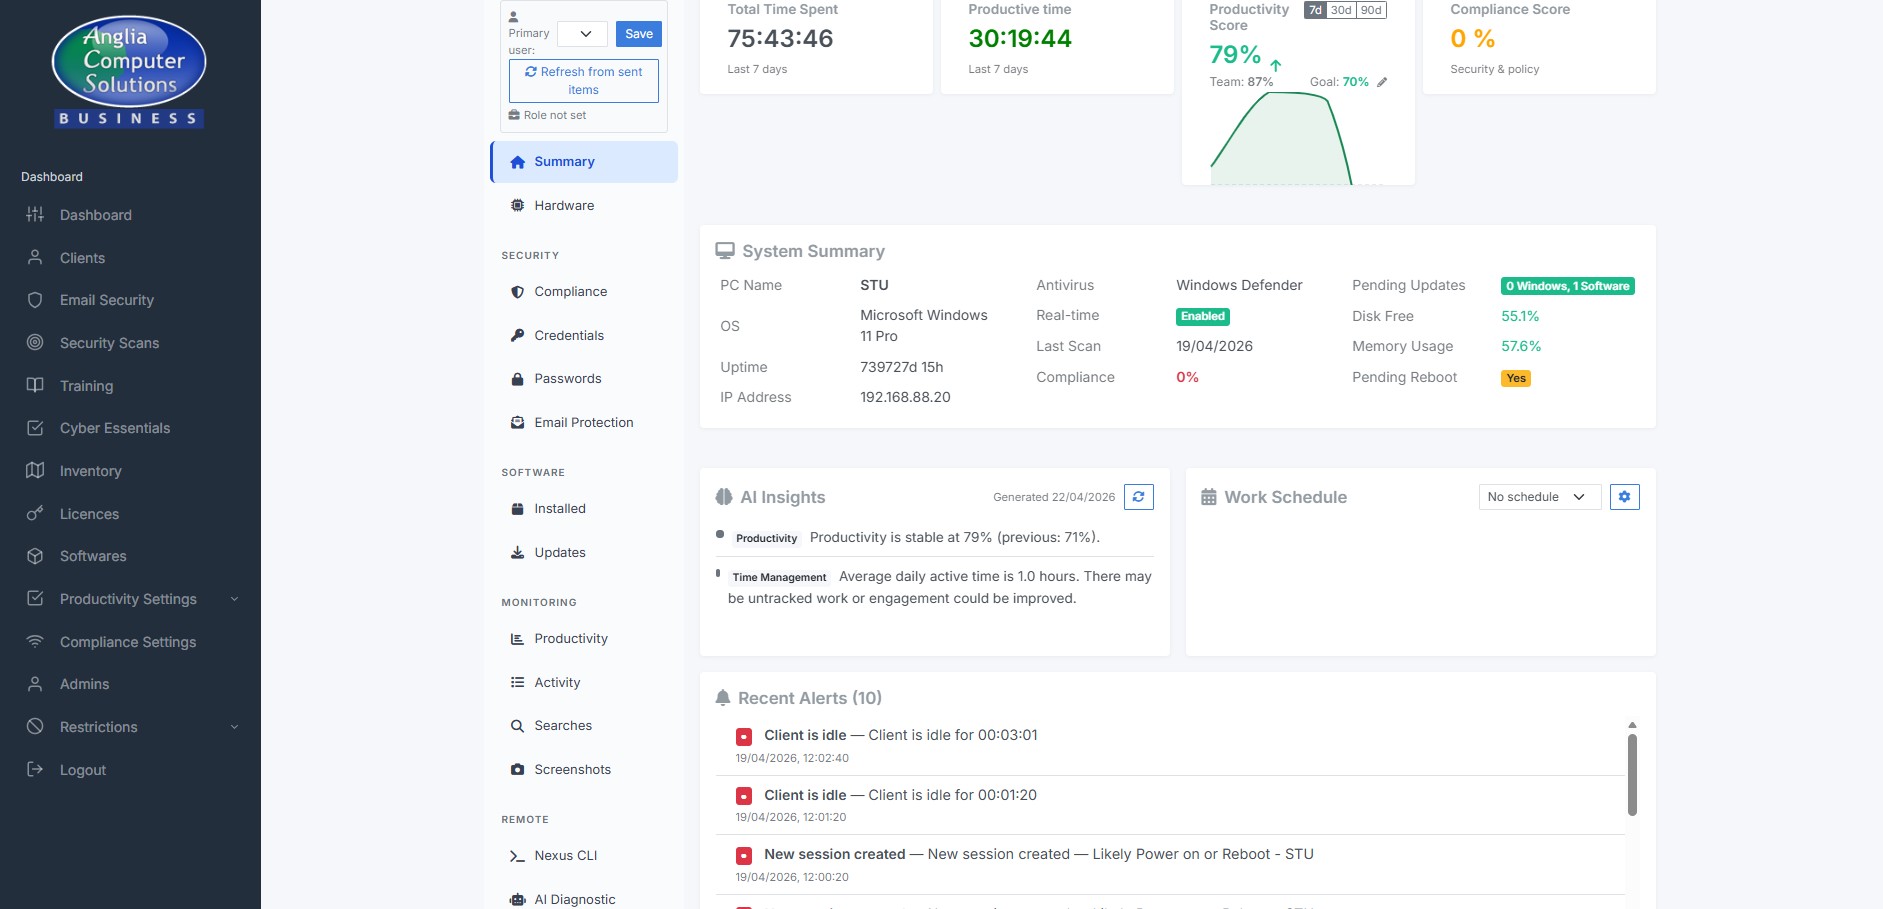Image resolution: width=1883 pixels, height=909 pixels.
Task: Open the Passwords security page
Action: (567, 378)
